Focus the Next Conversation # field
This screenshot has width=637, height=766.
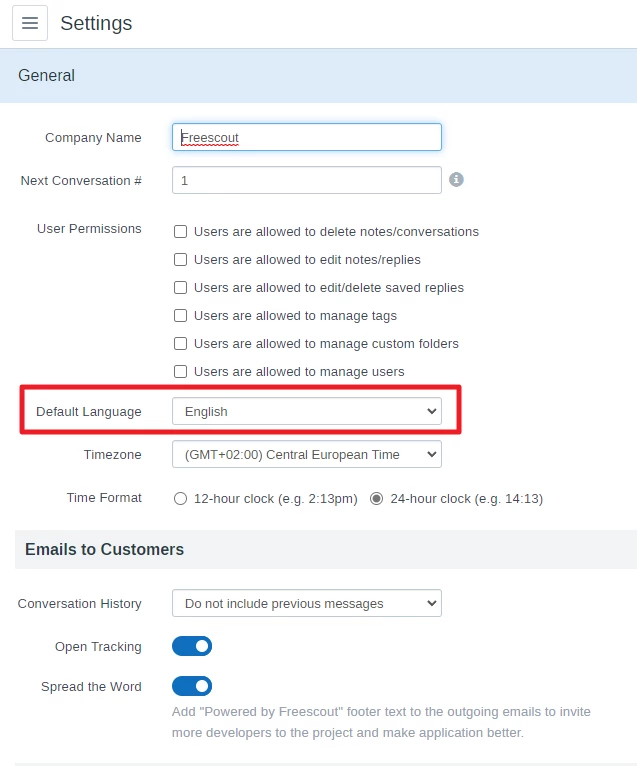(x=306, y=180)
